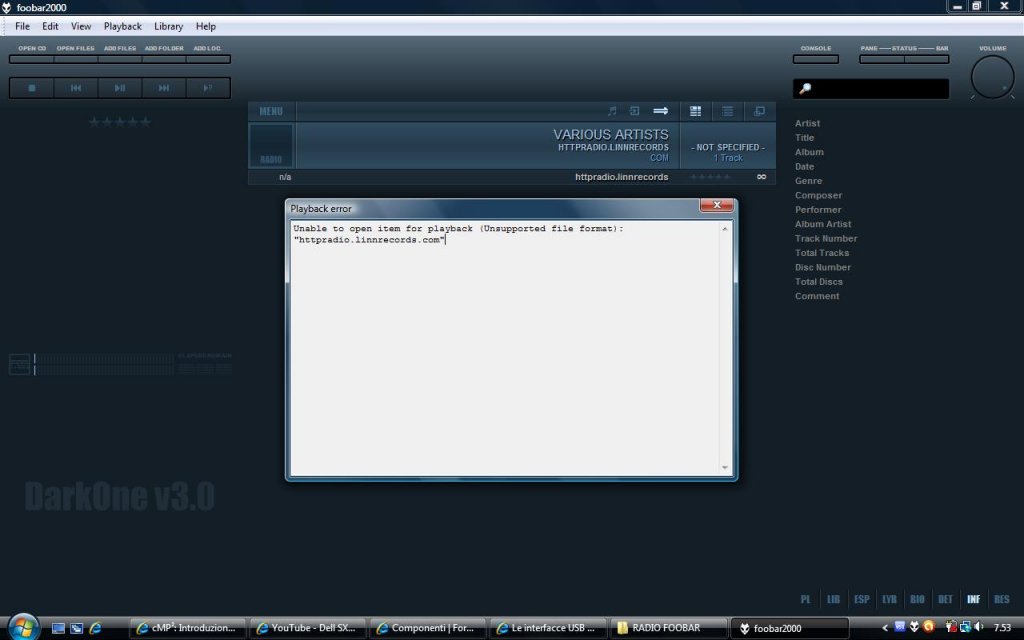Image resolution: width=1024 pixels, height=640 pixels.
Task: Click the error dialog scrollbar up arrow
Action: click(x=725, y=229)
